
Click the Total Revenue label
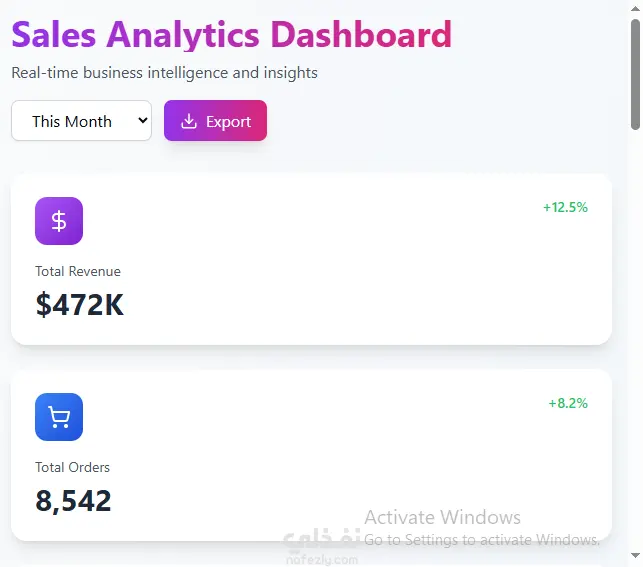click(78, 271)
